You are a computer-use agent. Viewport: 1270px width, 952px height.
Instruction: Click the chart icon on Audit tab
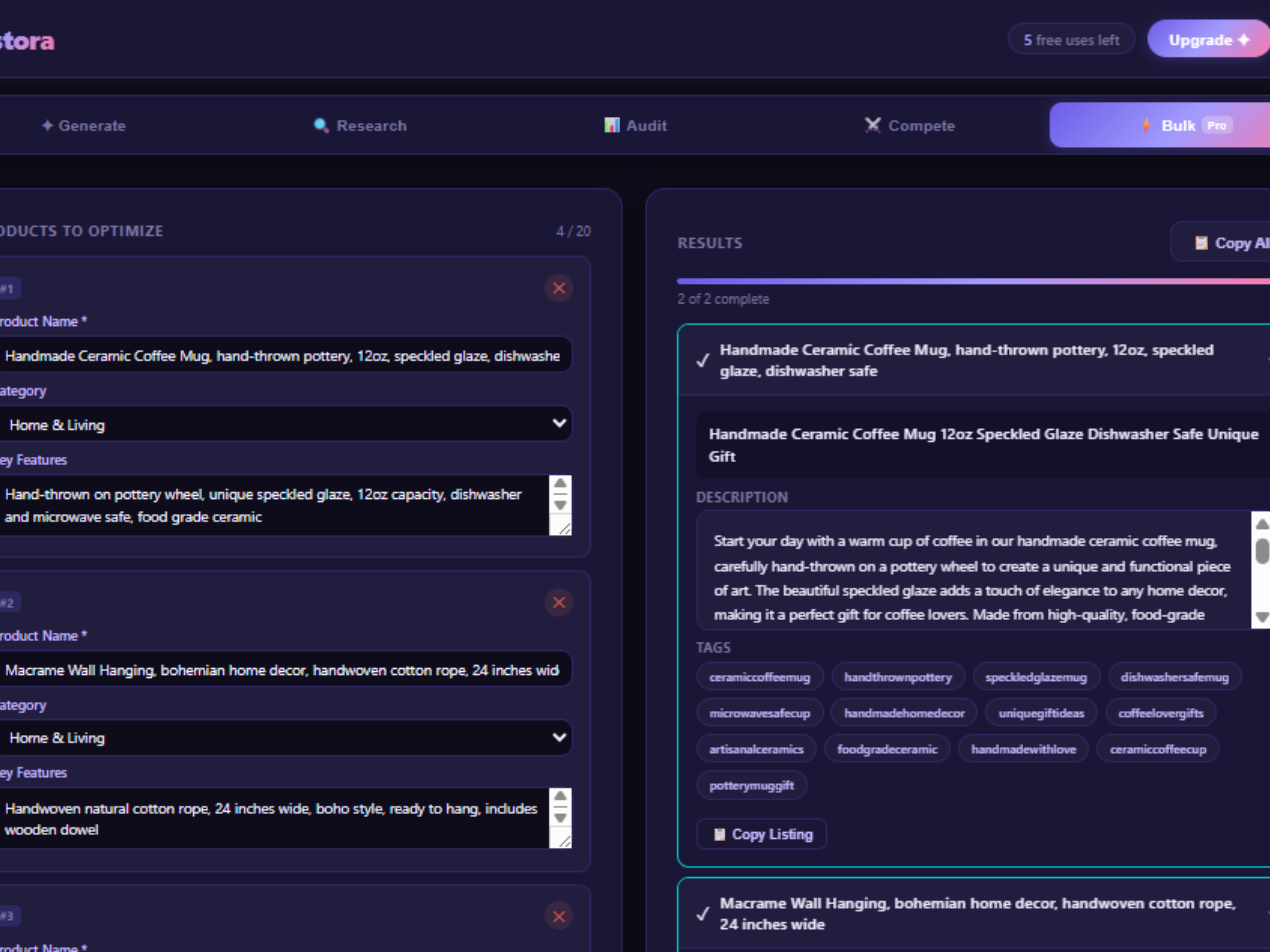coord(612,125)
